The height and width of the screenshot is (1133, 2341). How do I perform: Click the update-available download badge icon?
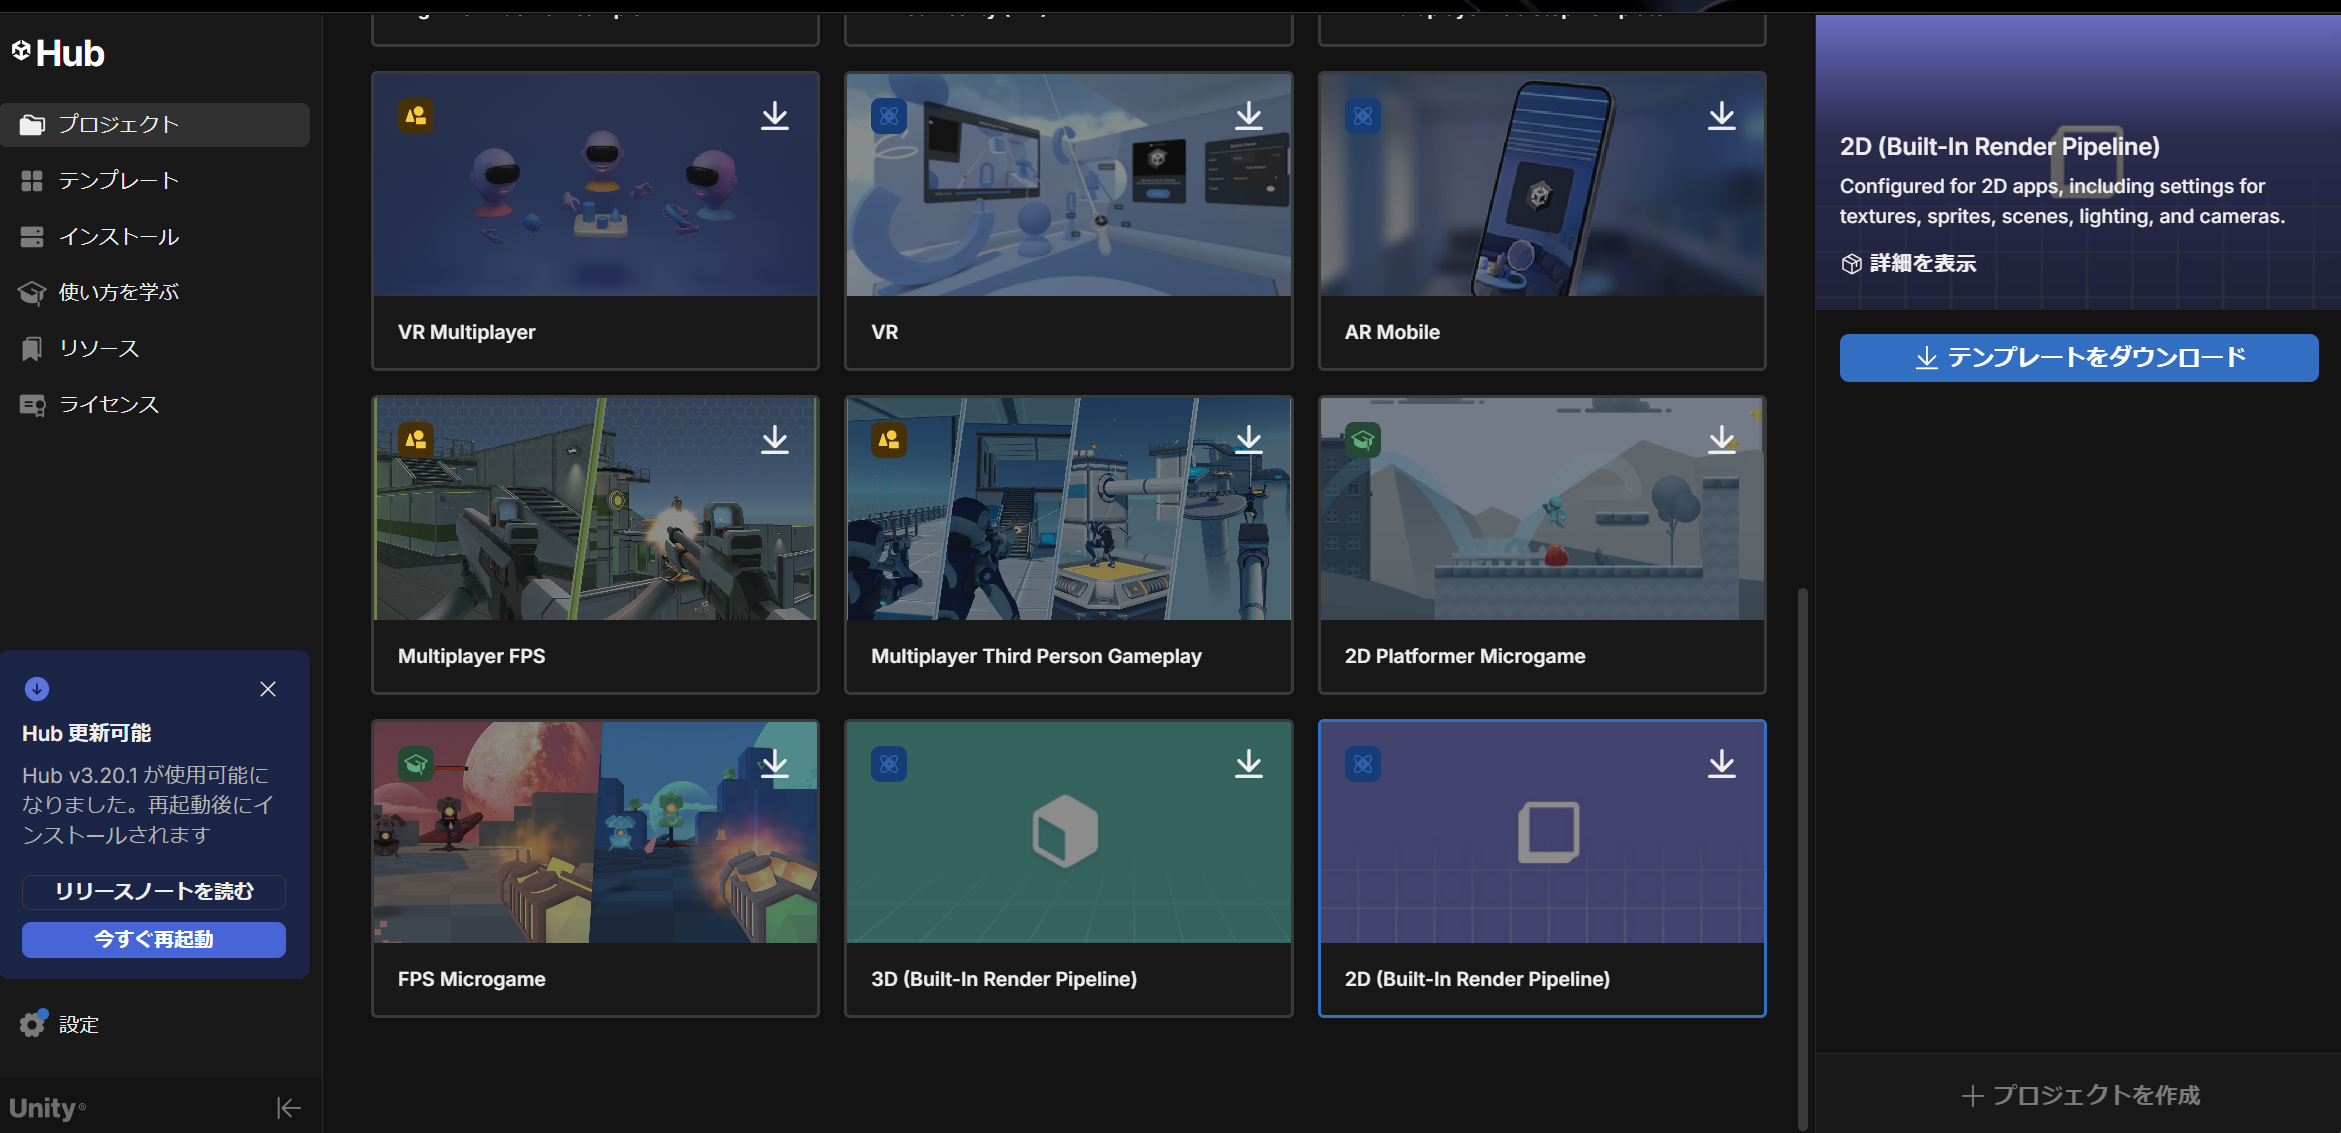[x=37, y=689]
